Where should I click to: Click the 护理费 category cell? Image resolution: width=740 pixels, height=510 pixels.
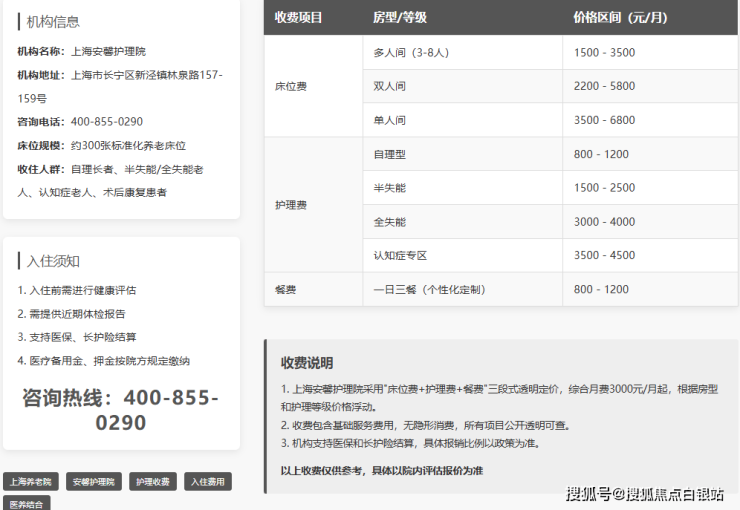pos(313,205)
